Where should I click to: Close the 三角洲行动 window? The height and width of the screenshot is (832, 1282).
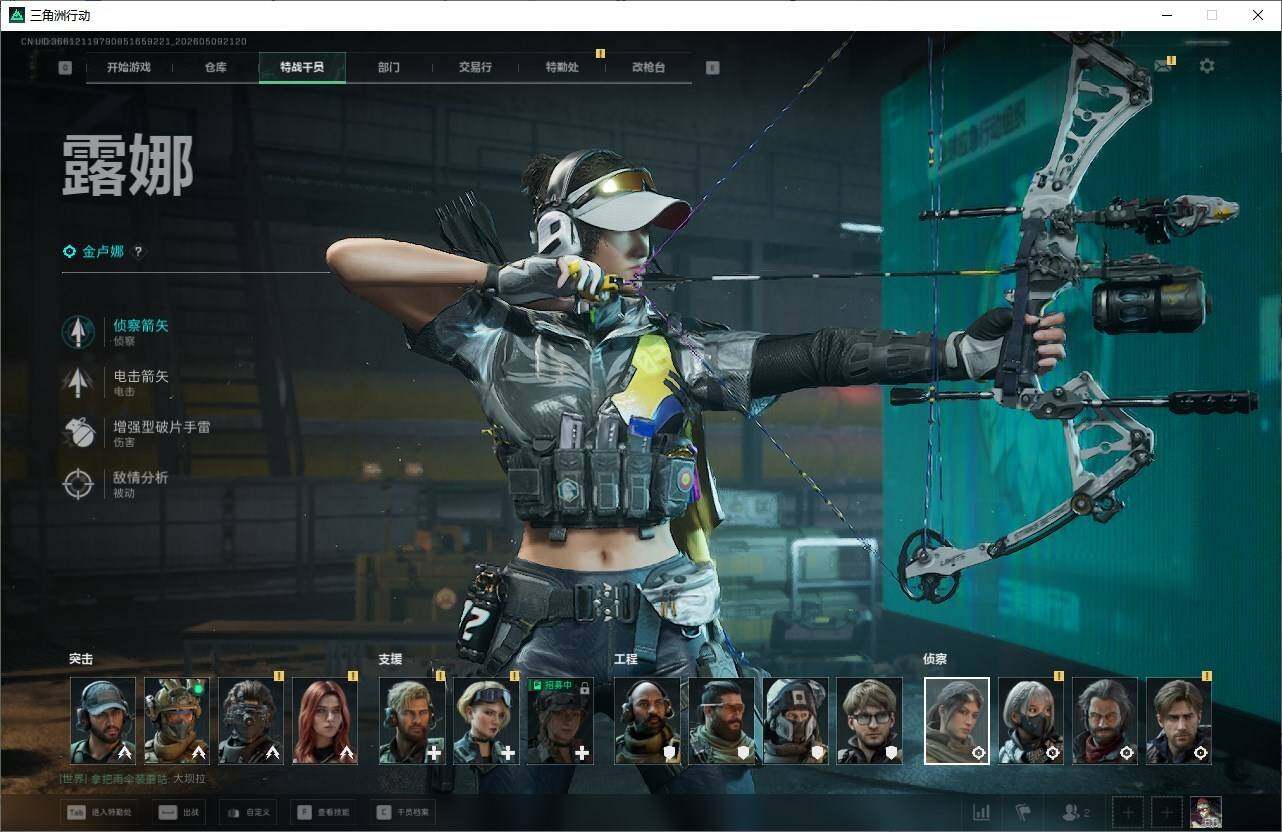pyautogui.click(x=1258, y=15)
